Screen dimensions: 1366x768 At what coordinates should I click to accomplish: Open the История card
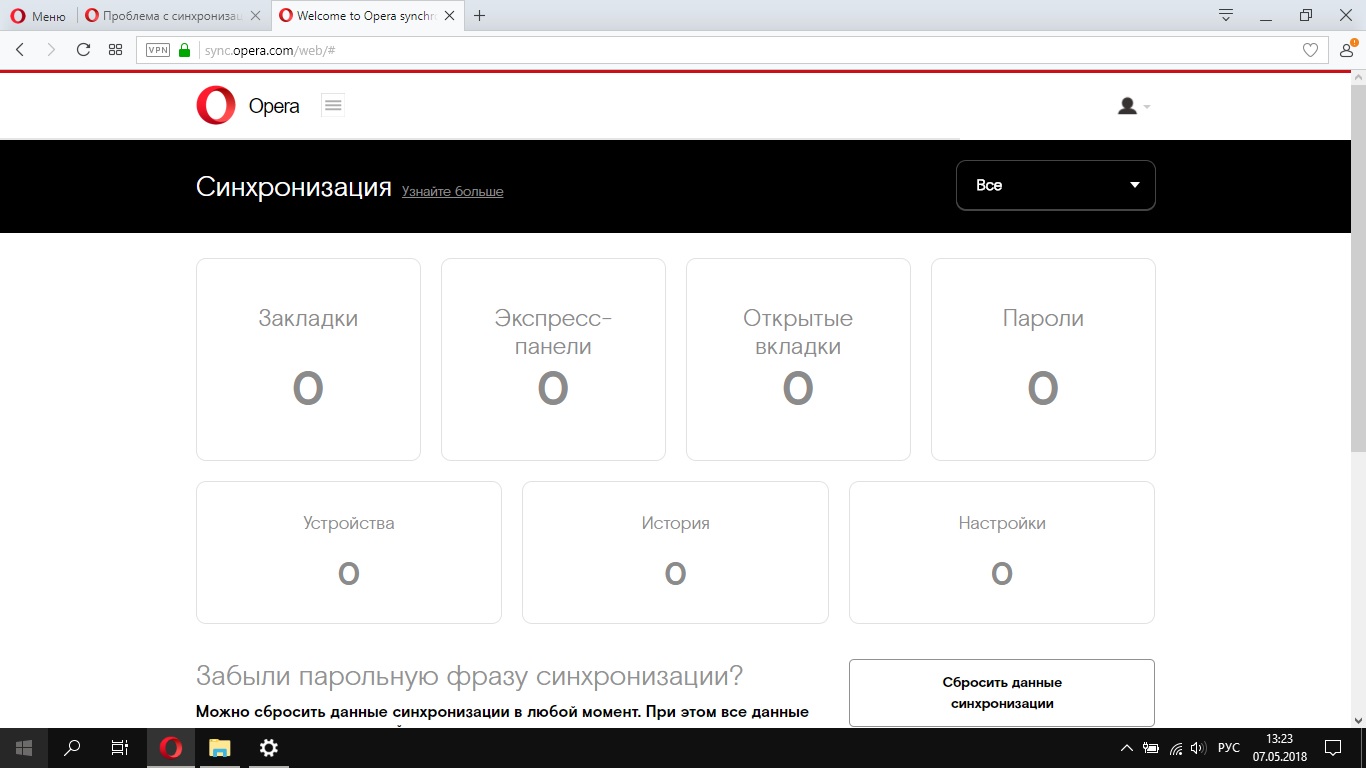pyautogui.click(x=675, y=552)
